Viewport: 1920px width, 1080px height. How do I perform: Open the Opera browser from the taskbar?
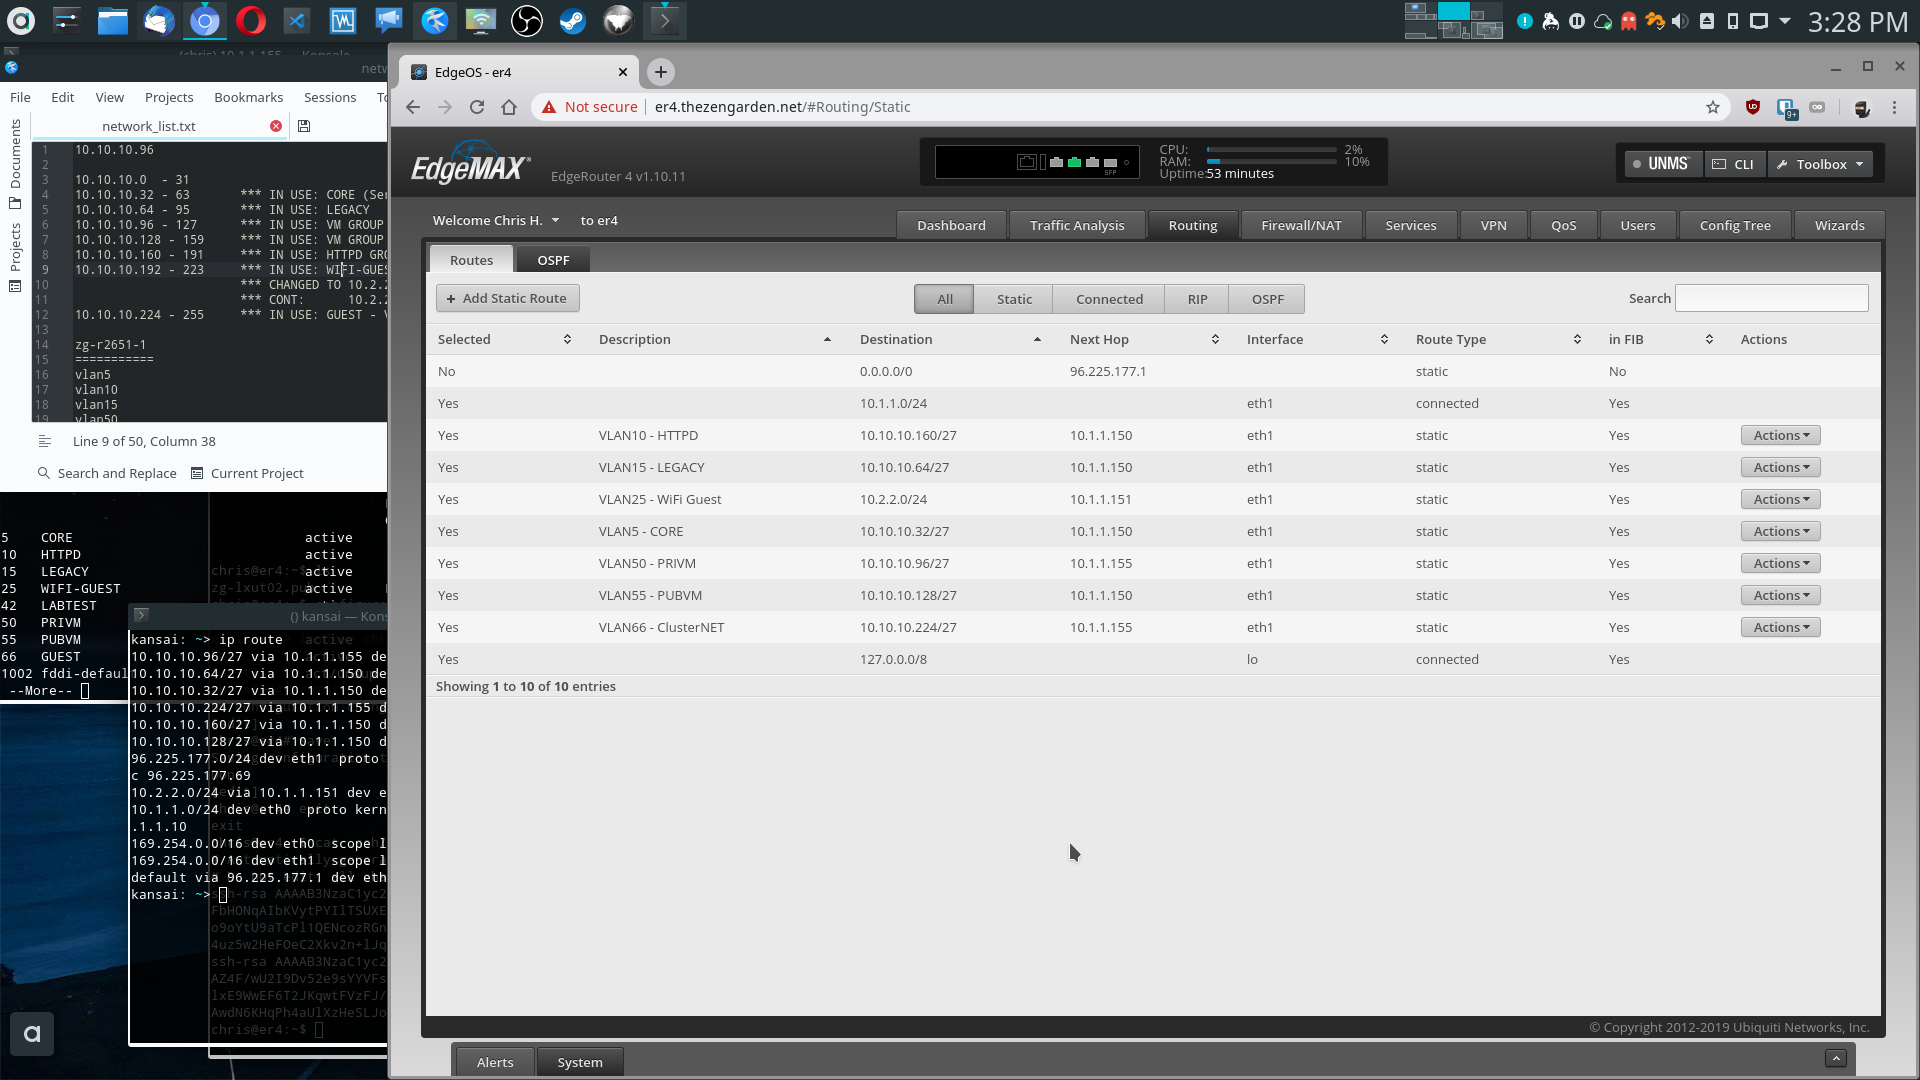(x=250, y=20)
